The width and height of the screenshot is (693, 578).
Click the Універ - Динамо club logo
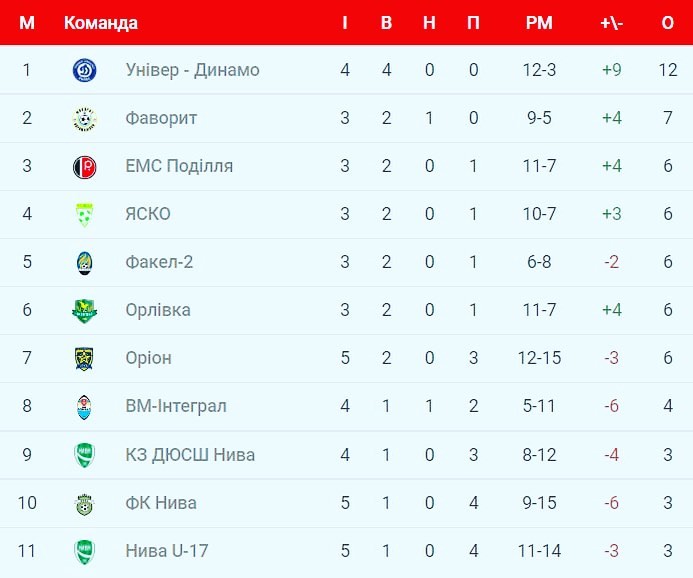coord(84,70)
